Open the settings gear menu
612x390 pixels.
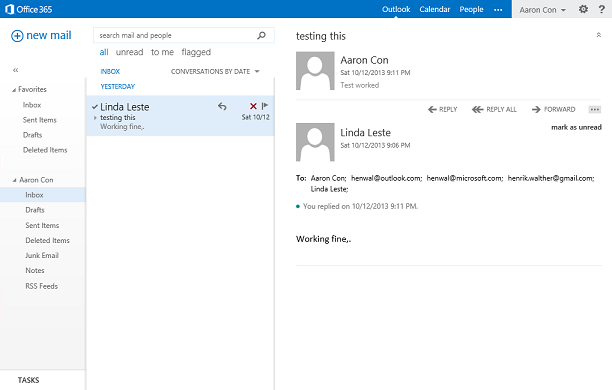click(x=583, y=9)
